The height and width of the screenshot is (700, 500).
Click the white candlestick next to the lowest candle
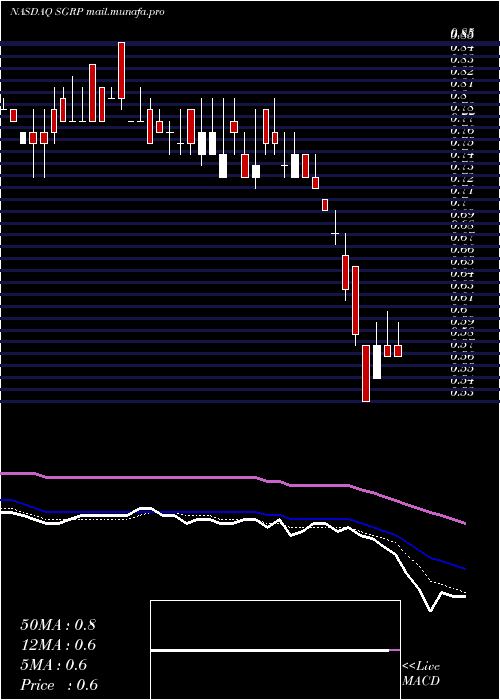pos(377,362)
